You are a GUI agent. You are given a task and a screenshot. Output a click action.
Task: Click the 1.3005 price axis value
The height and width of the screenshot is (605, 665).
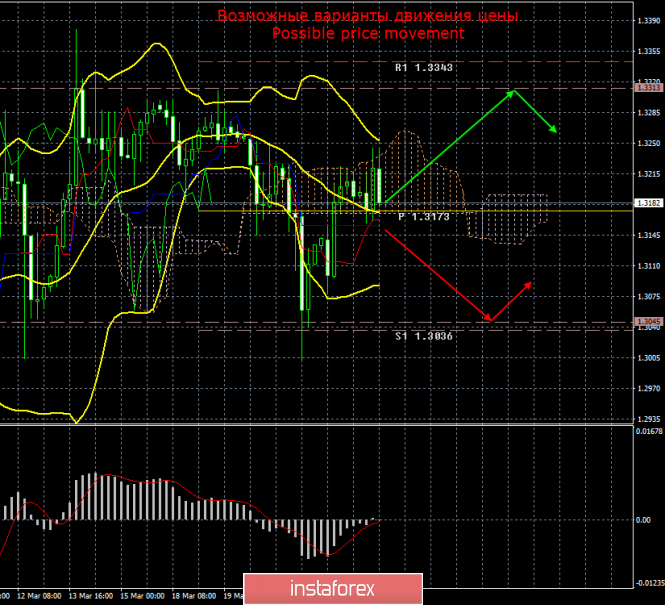[649, 358]
